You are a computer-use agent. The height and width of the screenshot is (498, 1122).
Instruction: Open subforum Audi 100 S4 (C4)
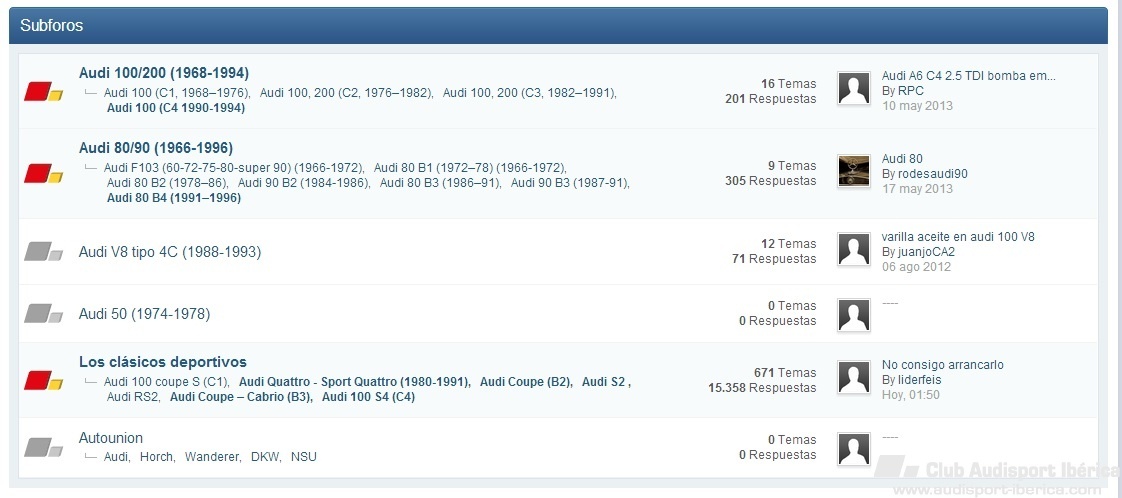(x=369, y=397)
